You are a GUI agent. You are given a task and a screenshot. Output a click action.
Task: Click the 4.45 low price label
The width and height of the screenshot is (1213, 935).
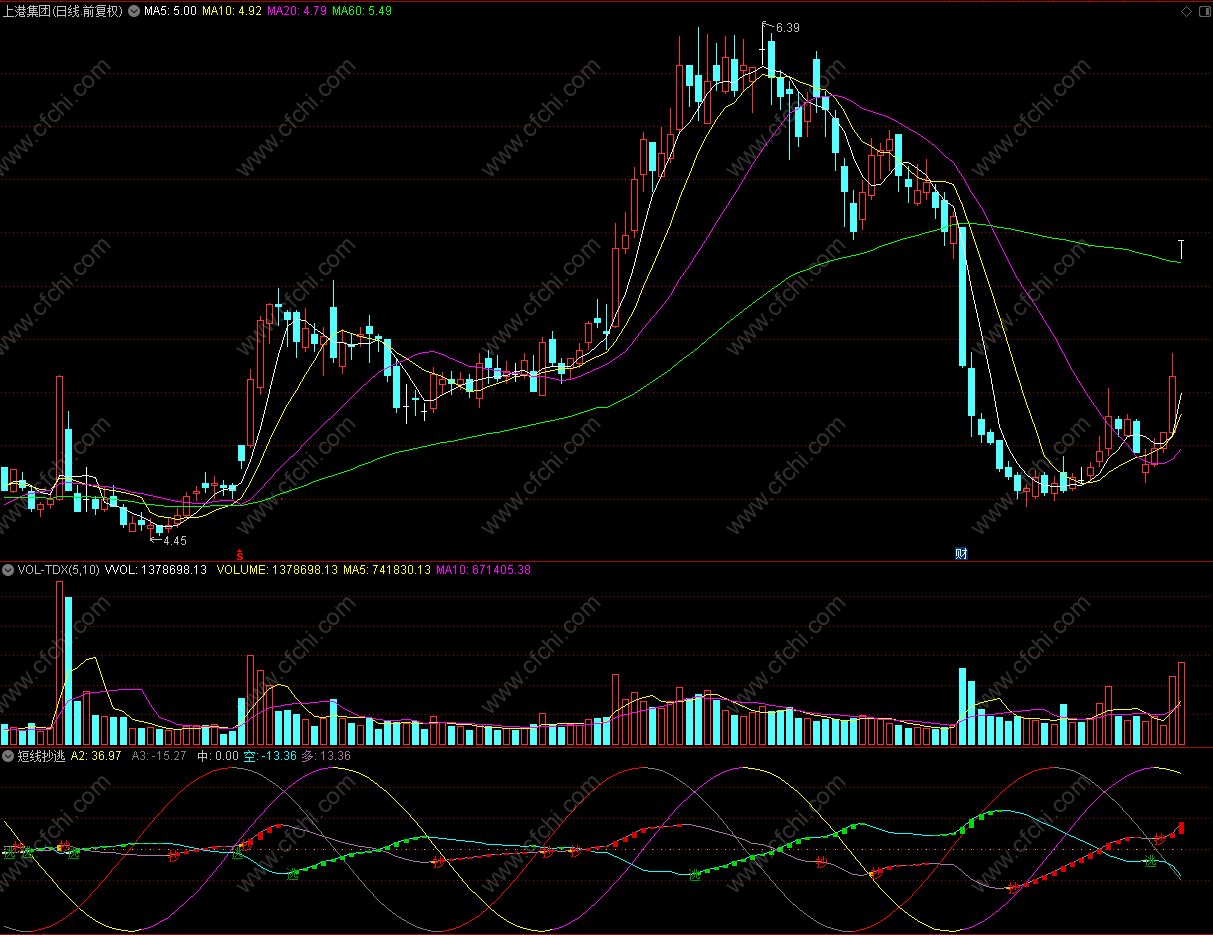pyautogui.click(x=174, y=540)
